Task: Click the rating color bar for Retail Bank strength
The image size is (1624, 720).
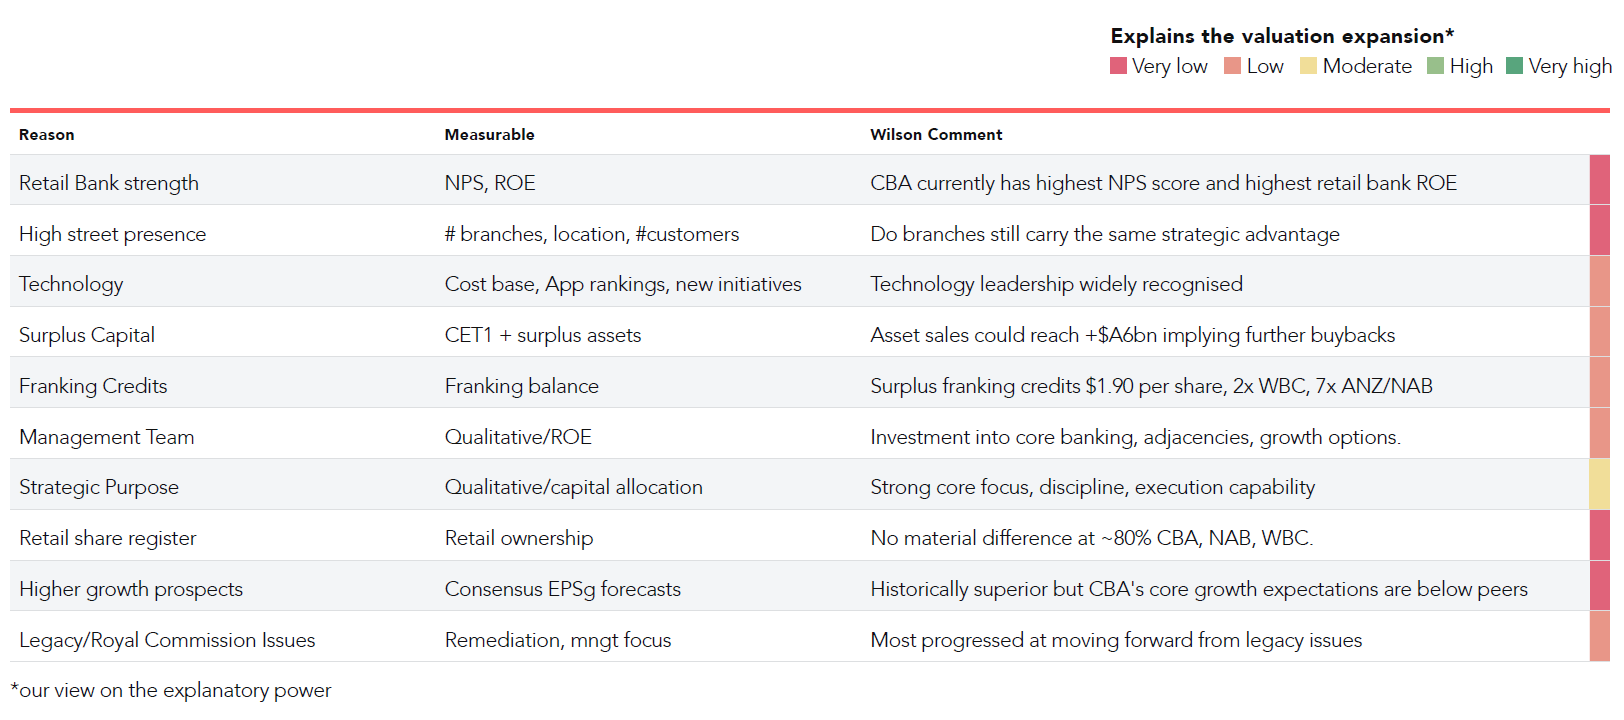Action: (x=1599, y=180)
